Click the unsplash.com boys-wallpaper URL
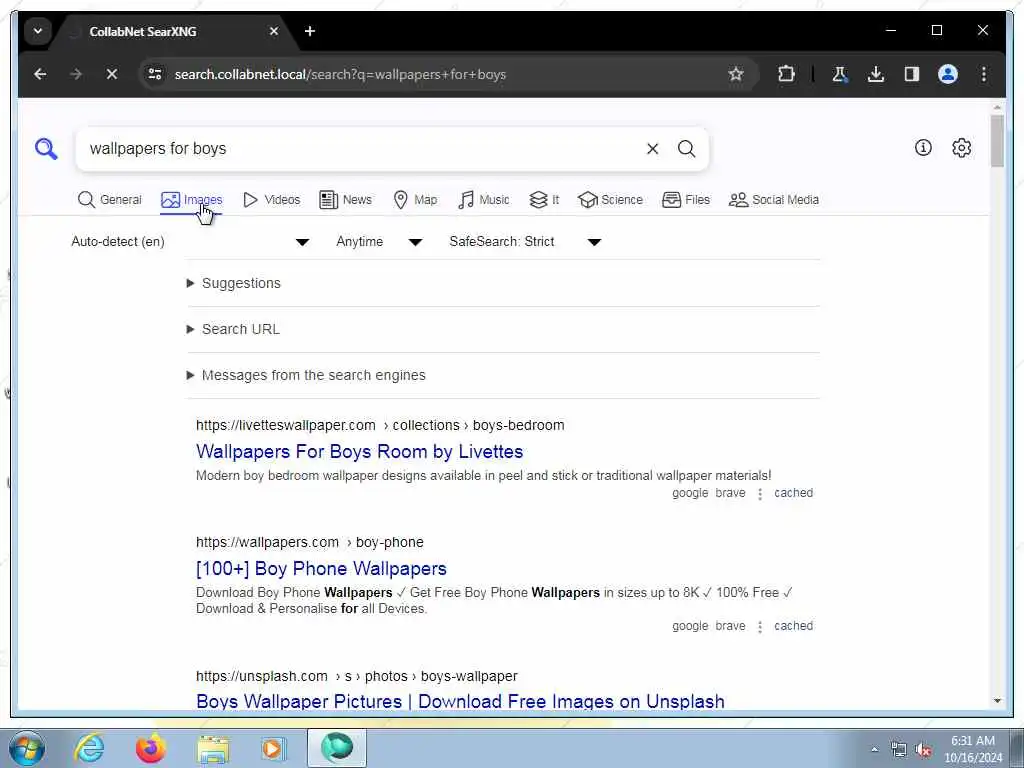 (357, 676)
